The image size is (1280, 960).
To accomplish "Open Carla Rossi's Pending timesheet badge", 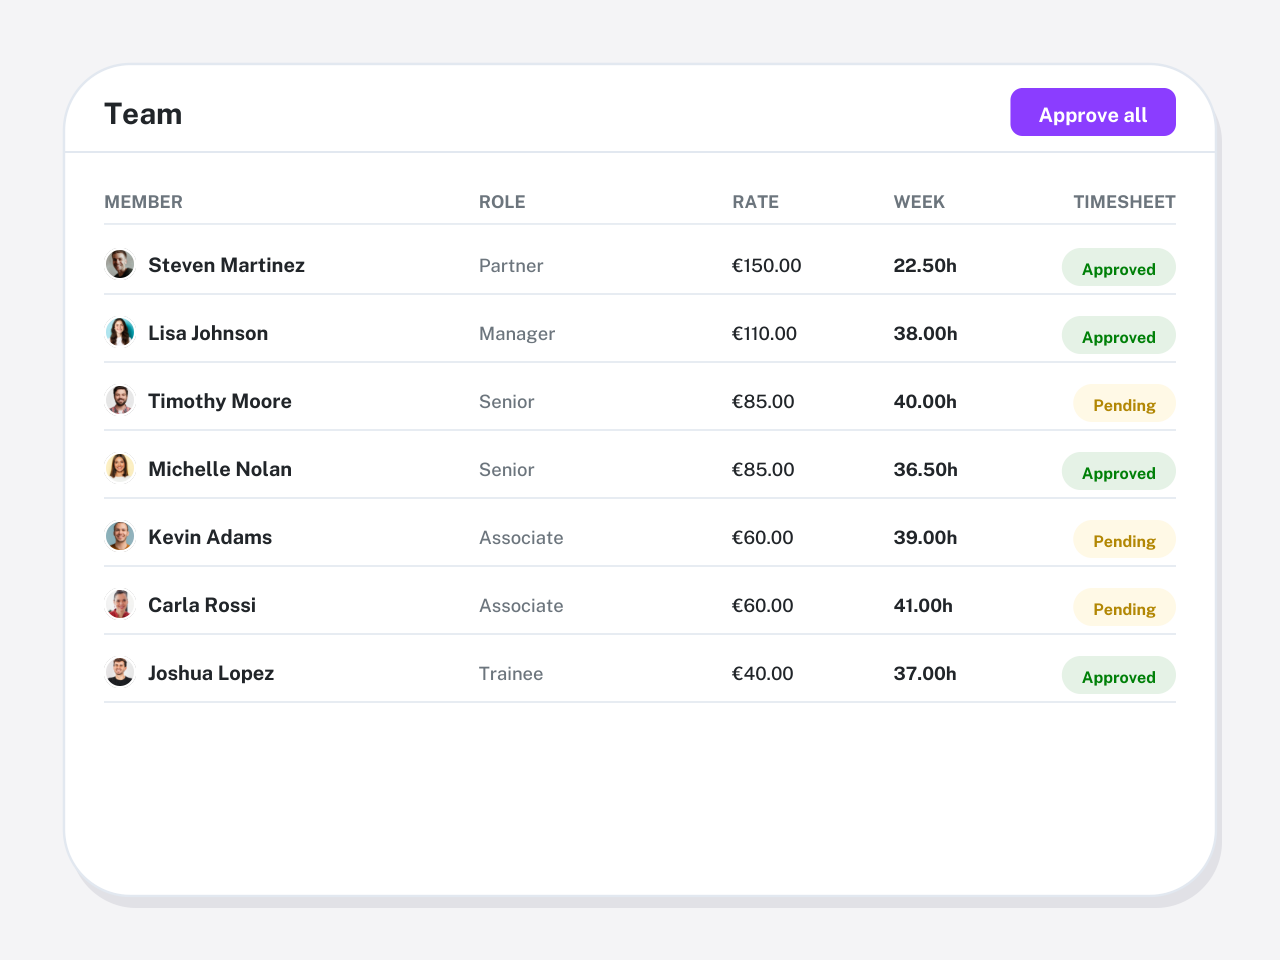I will [1125, 607].
